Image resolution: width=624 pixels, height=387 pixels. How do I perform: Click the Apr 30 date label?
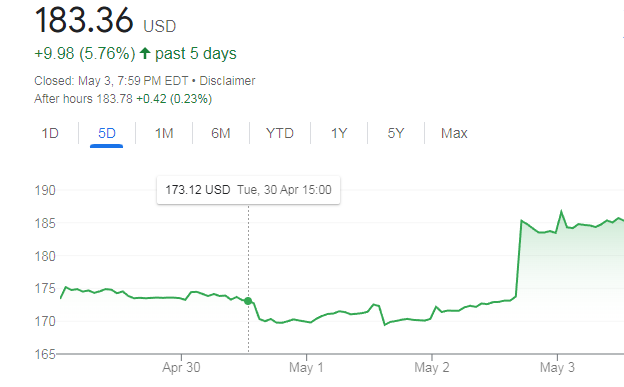[181, 367]
